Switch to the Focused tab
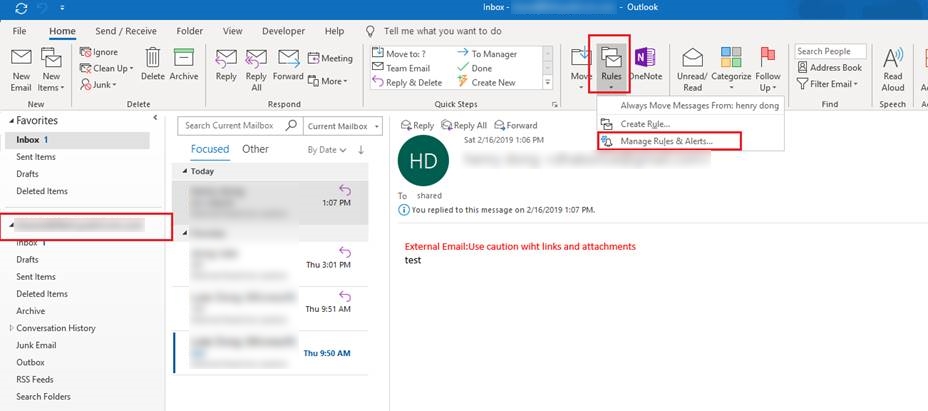This screenshot has height=411, width=928. [210, 149]
